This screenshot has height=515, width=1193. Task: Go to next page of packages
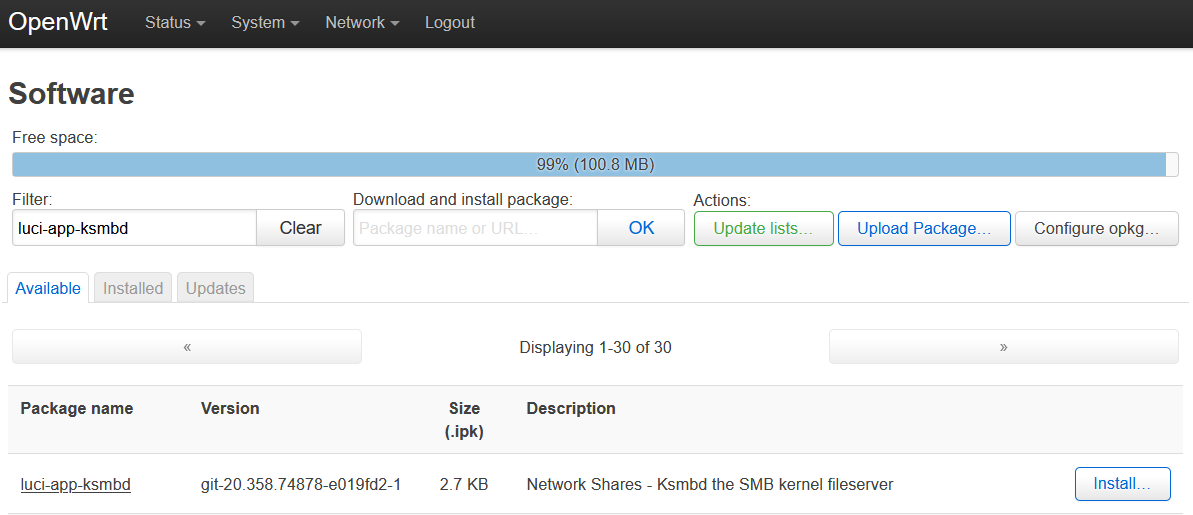[x=1004, y=347]
